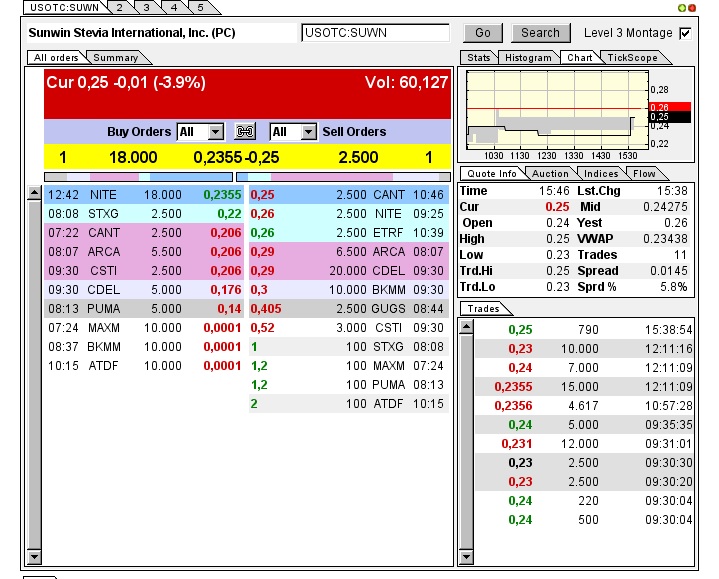Screen dimensions: 719x579
Task: Open the TickScope tab
Action: click(632, 58)
